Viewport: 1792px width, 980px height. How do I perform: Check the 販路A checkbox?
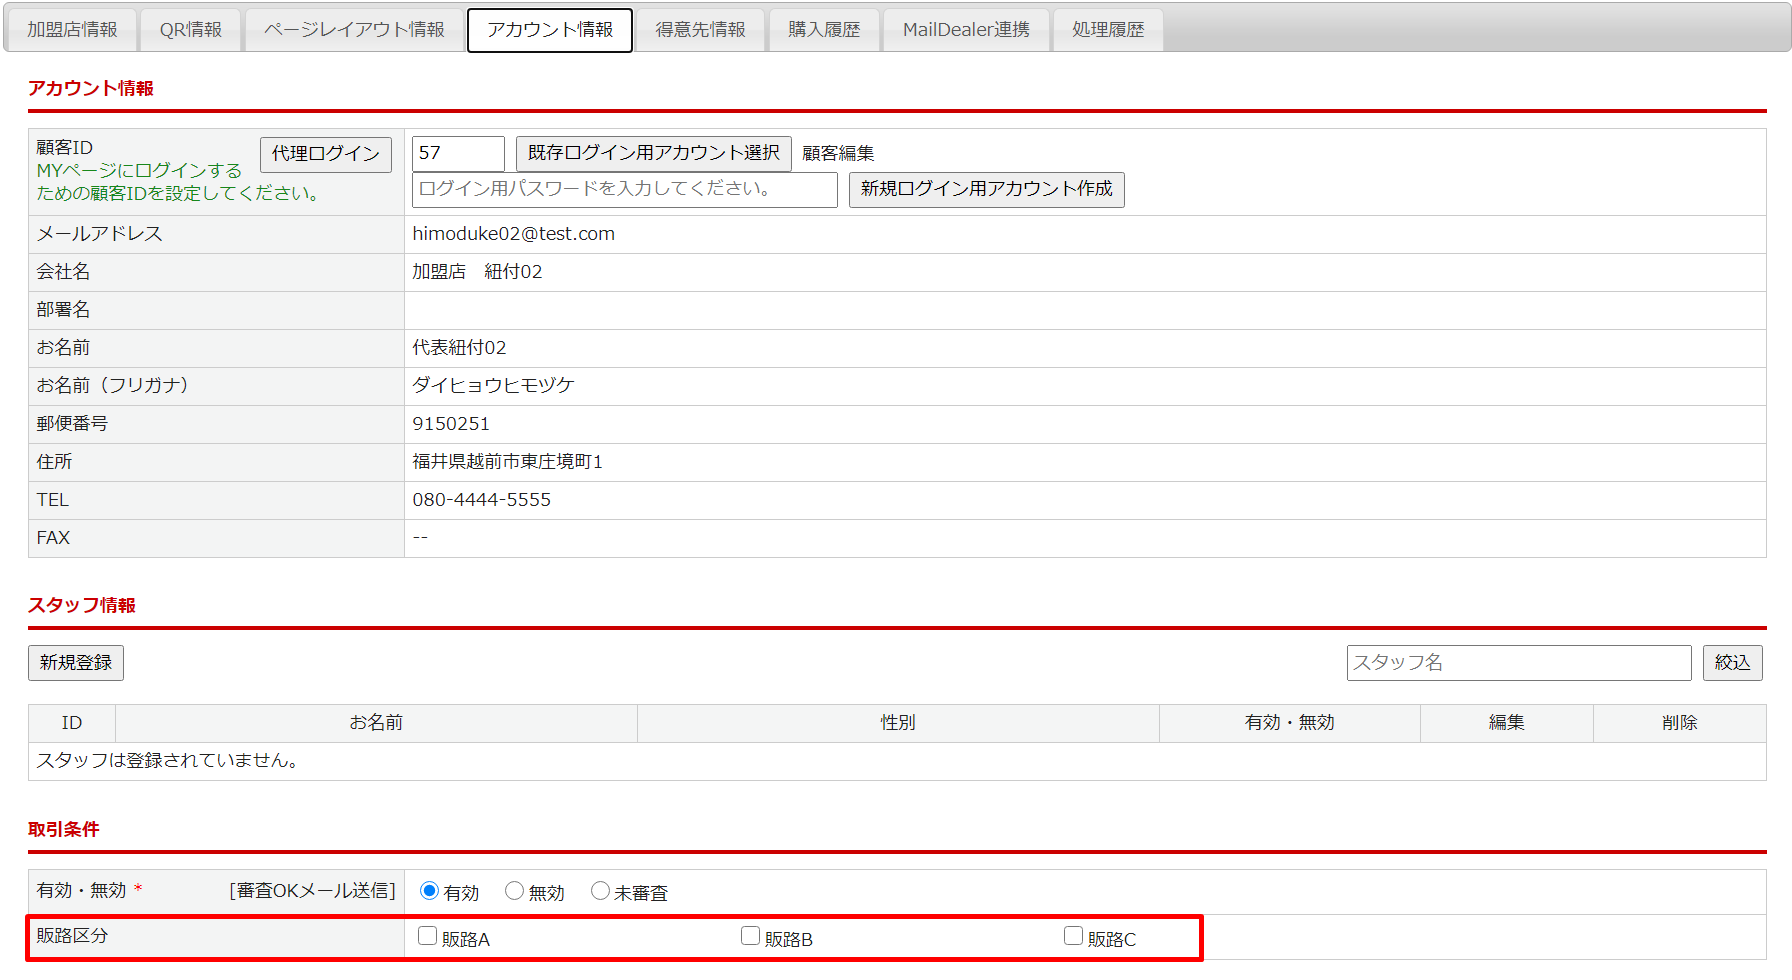pyautogui.click(x=428, y=936)
